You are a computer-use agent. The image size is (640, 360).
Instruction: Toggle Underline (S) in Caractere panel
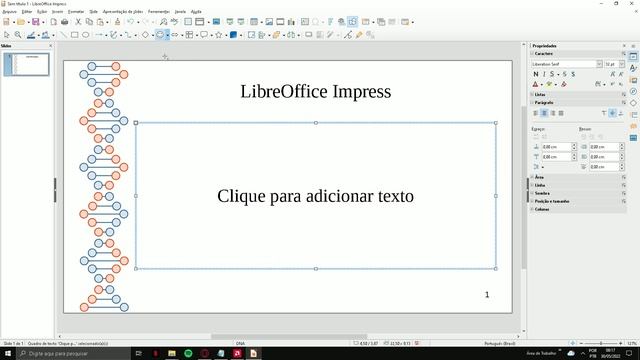point(552,74)
